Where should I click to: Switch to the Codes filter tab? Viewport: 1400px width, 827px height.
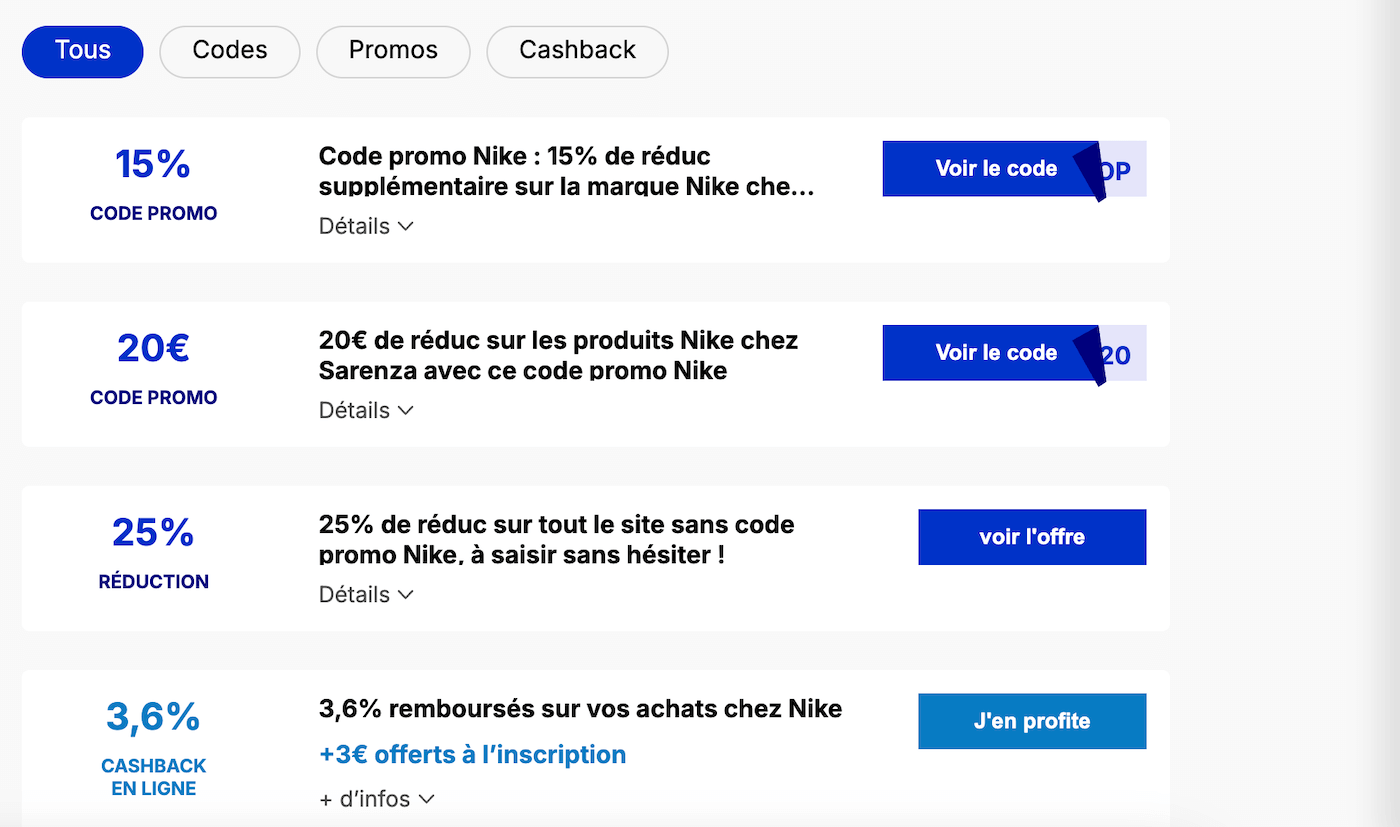(229, 51)
